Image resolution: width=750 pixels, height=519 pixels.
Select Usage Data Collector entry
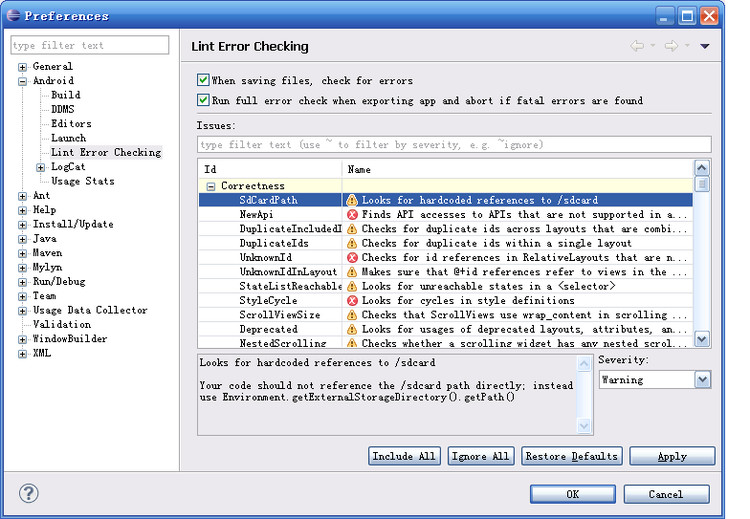(90, 310)
